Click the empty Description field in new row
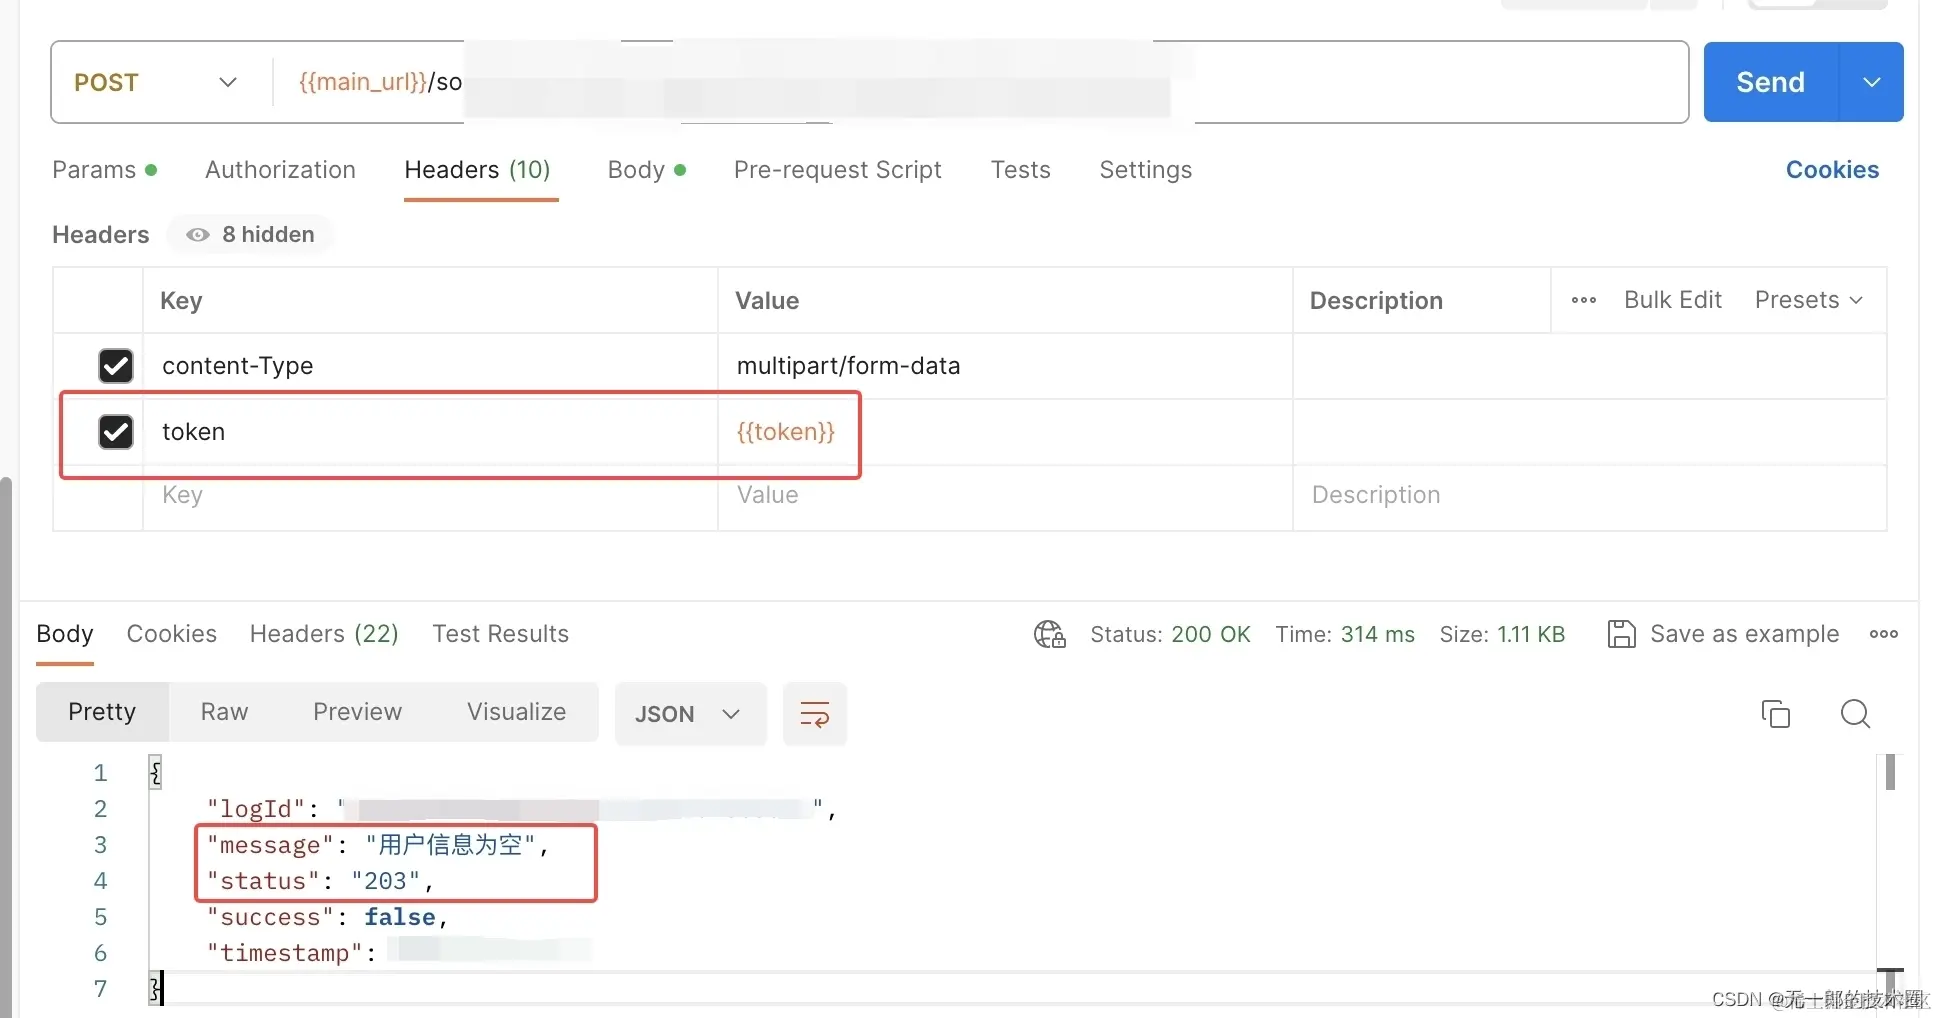This screenshot has width=1938, height=1018. [1590, 495]
